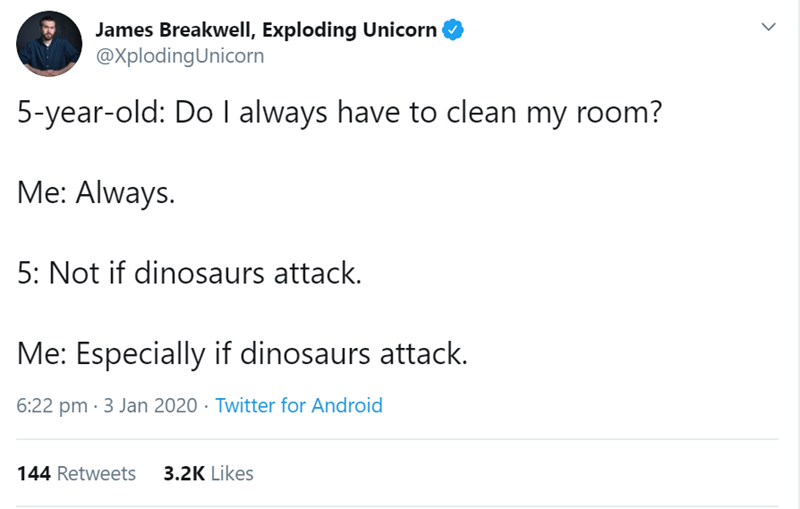Click "always have to clean" in the question
Viewport: 800px width, 509px height.
[x=347, y=112]
